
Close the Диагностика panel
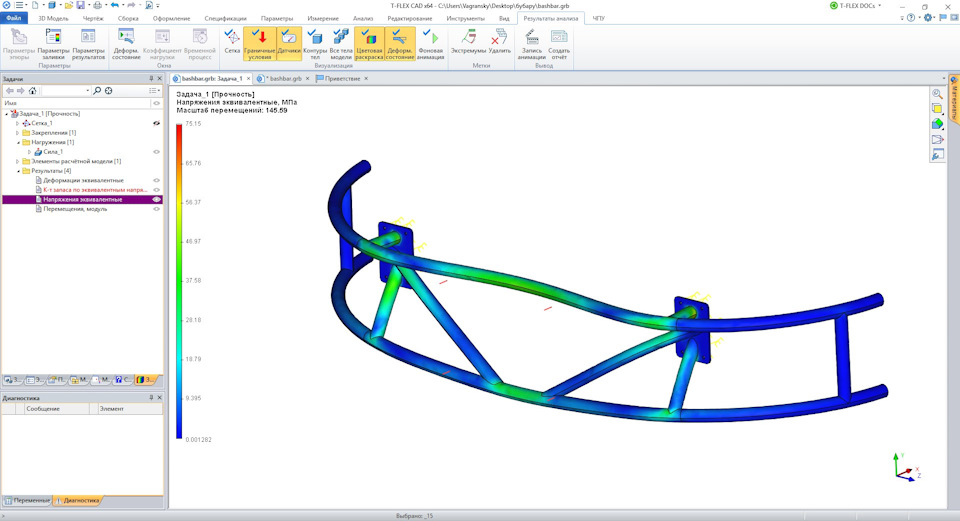coord(159,398)
